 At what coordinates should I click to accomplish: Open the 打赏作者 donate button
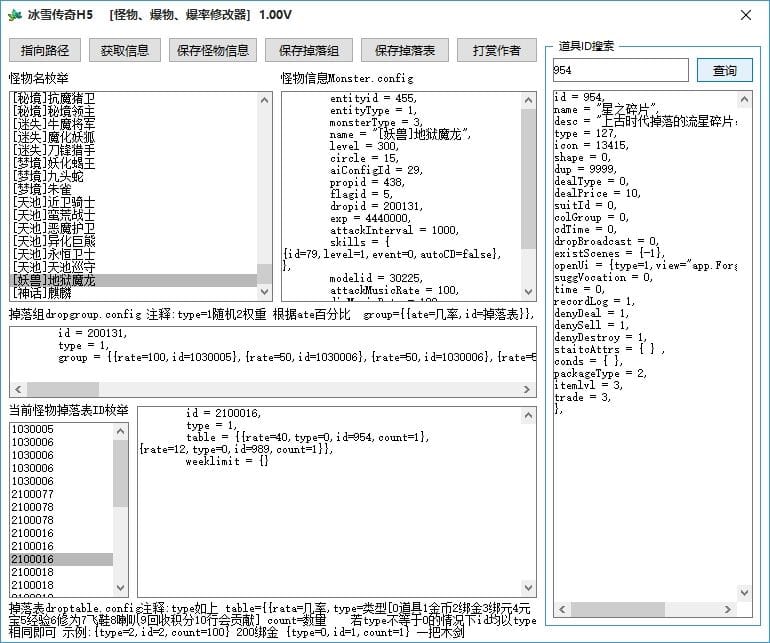pyautogui.click(x=496, y=50)
